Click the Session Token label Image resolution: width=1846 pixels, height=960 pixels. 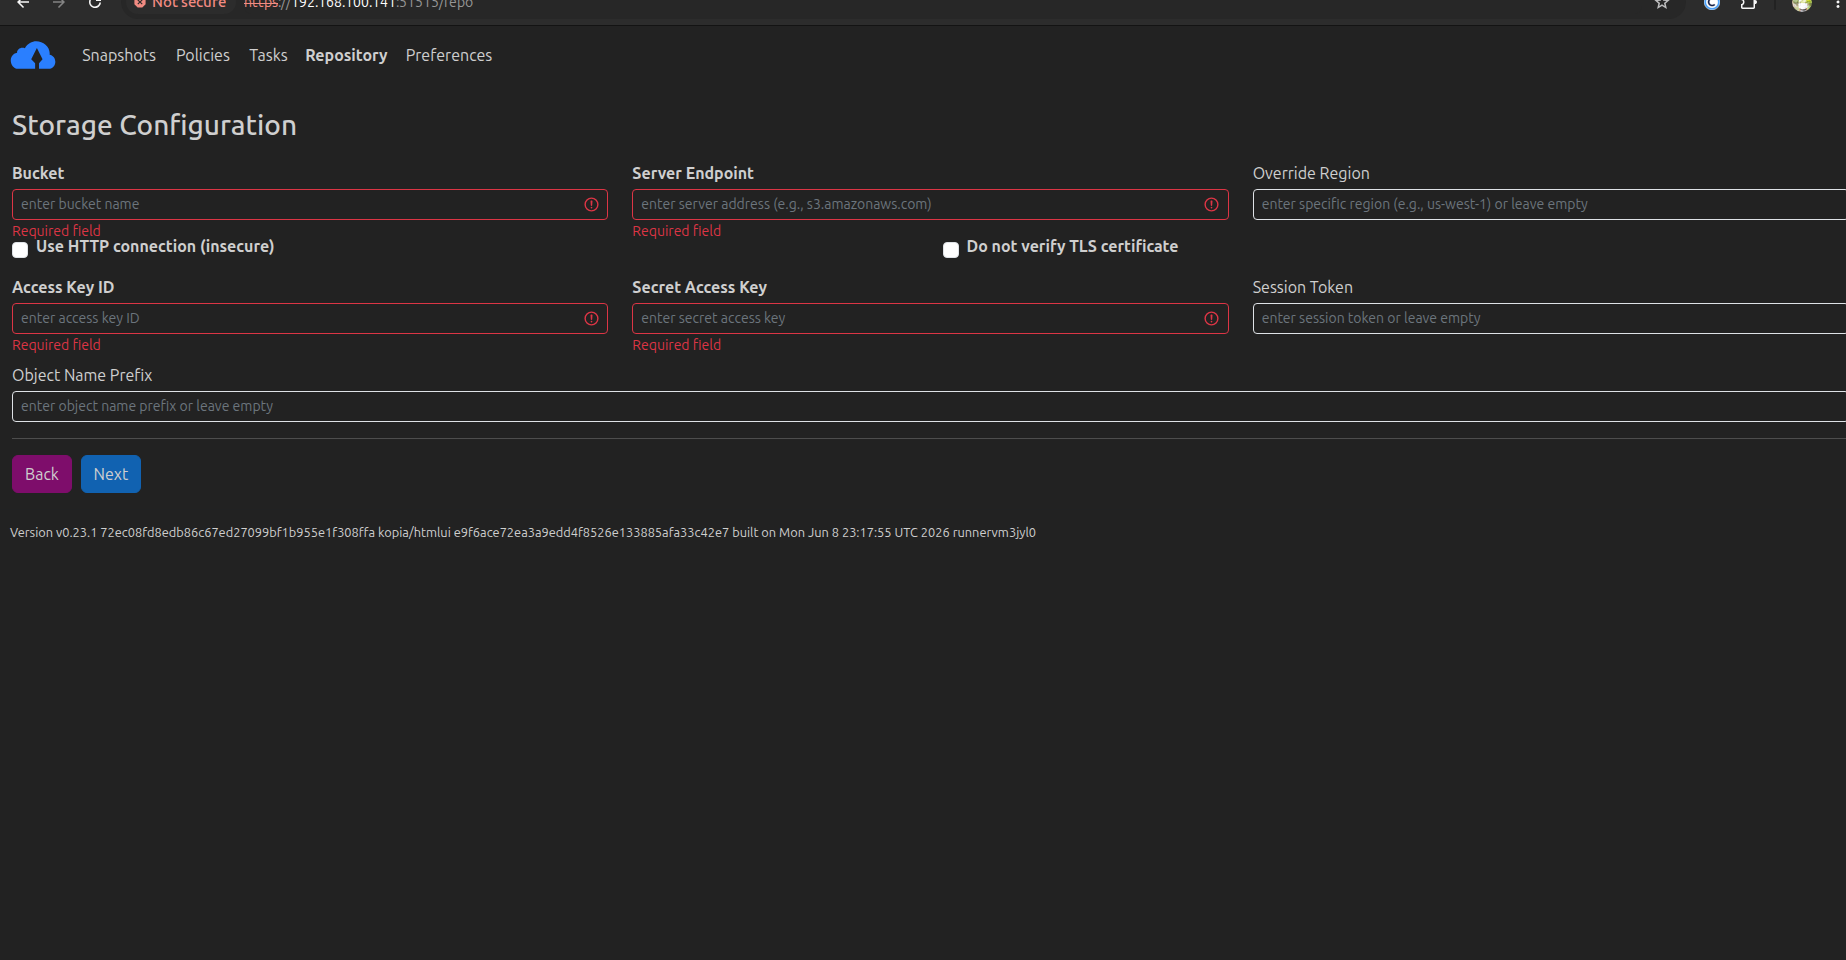(x=1302, y=287)
